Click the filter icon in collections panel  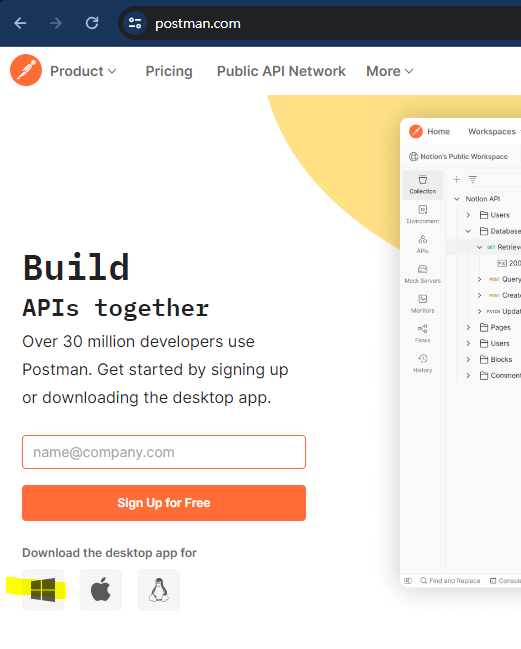(x=473, y=179)
